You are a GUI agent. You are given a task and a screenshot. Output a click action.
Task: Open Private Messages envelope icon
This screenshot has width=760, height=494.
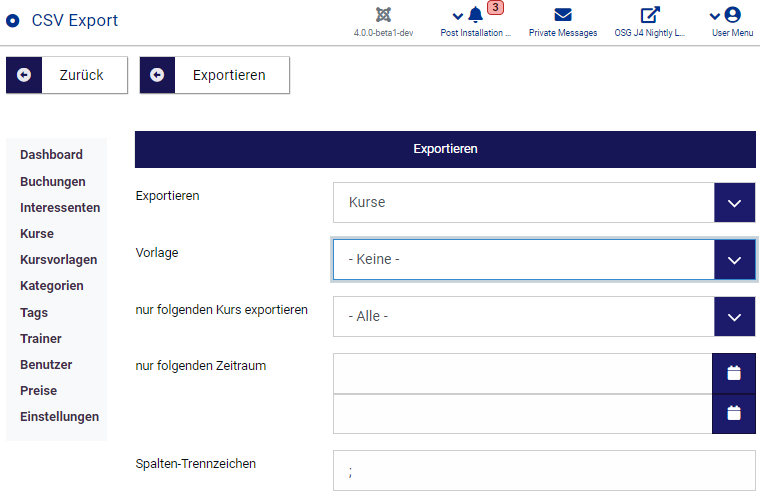click(x=563, y=15)
